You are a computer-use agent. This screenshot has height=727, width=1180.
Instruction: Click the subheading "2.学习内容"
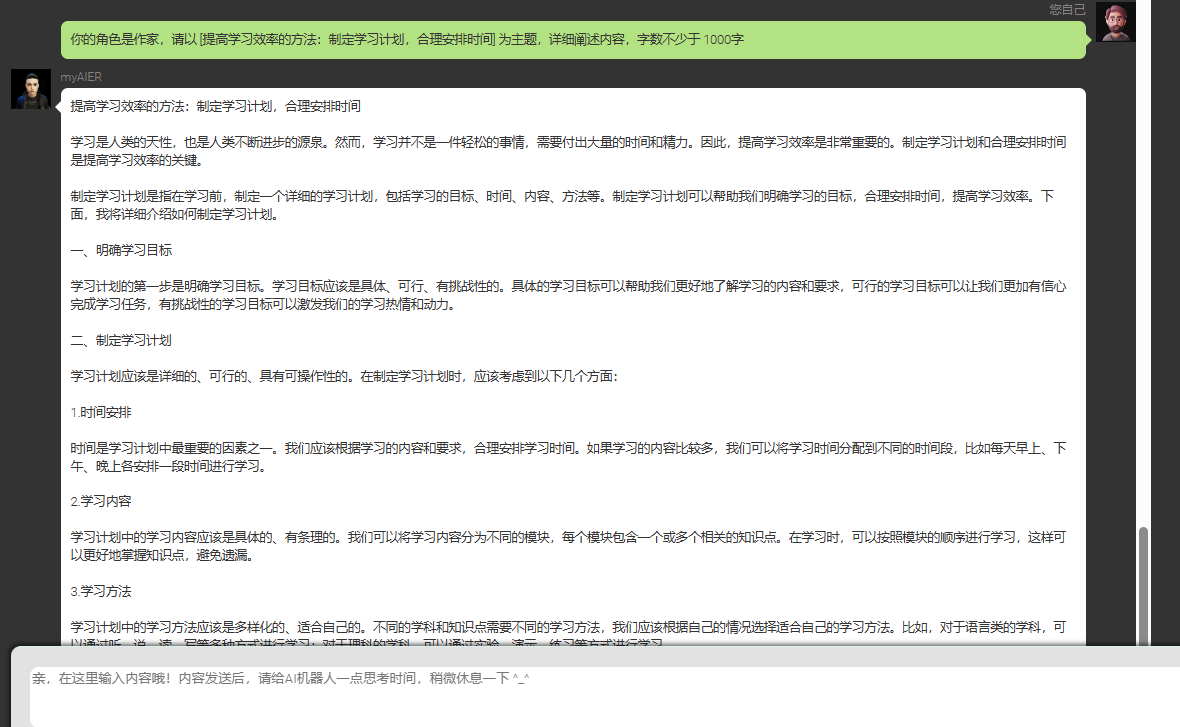(101, 501)
